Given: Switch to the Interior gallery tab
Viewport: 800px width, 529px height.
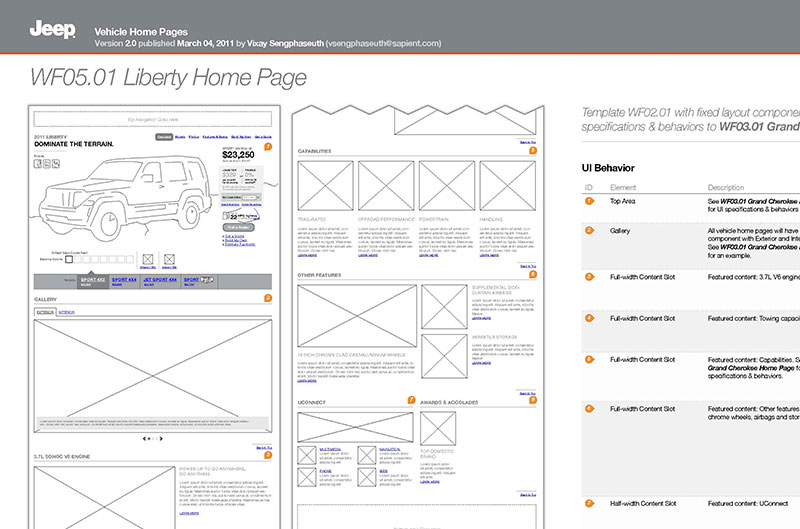Looking at the screenshot, I should pos(66,312).
